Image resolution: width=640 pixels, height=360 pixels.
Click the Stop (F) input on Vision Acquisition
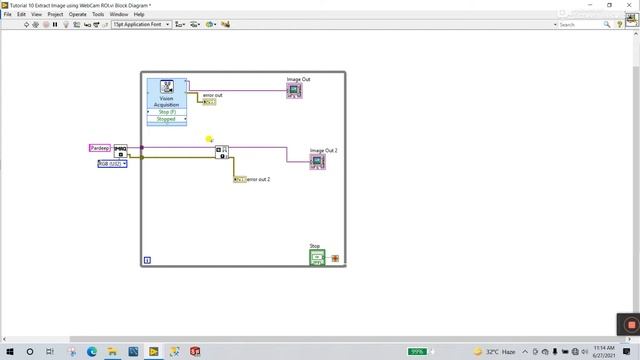167,112
